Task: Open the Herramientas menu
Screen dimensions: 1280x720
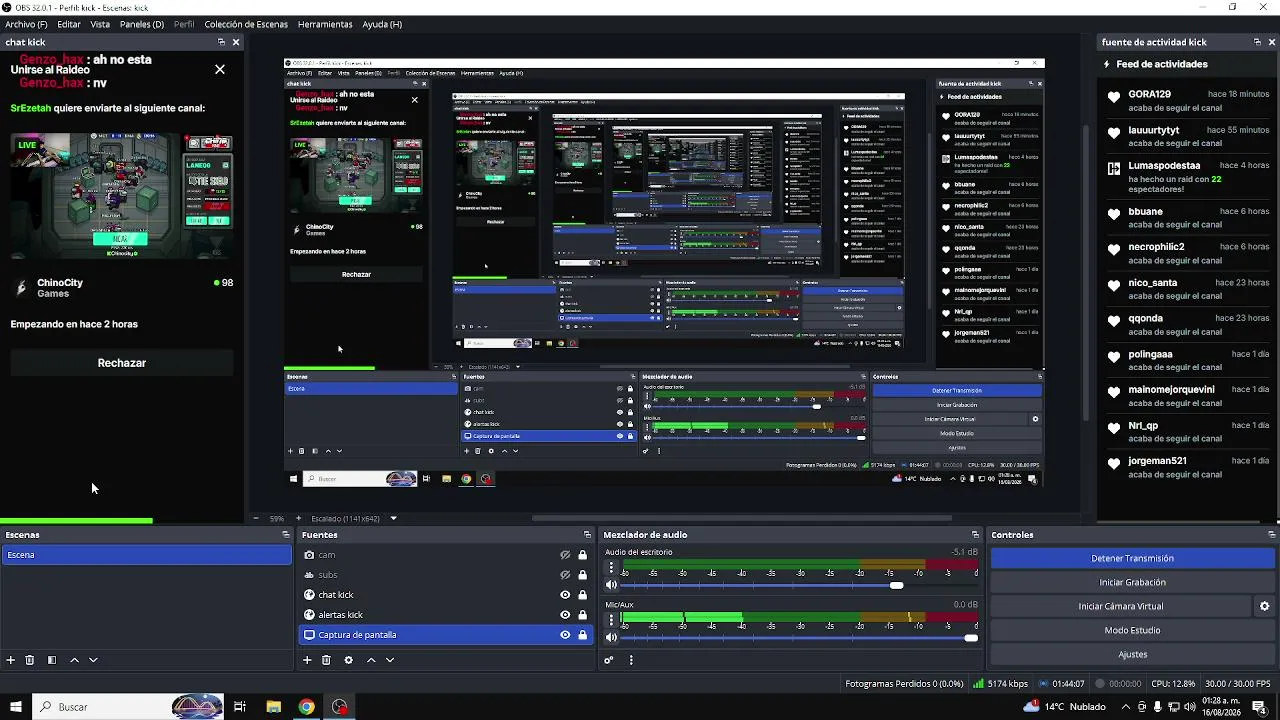Action: (325, 24)
